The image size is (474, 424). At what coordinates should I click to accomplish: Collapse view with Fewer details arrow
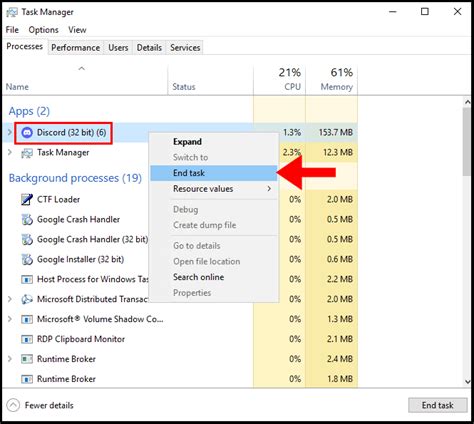coord(13,405)
